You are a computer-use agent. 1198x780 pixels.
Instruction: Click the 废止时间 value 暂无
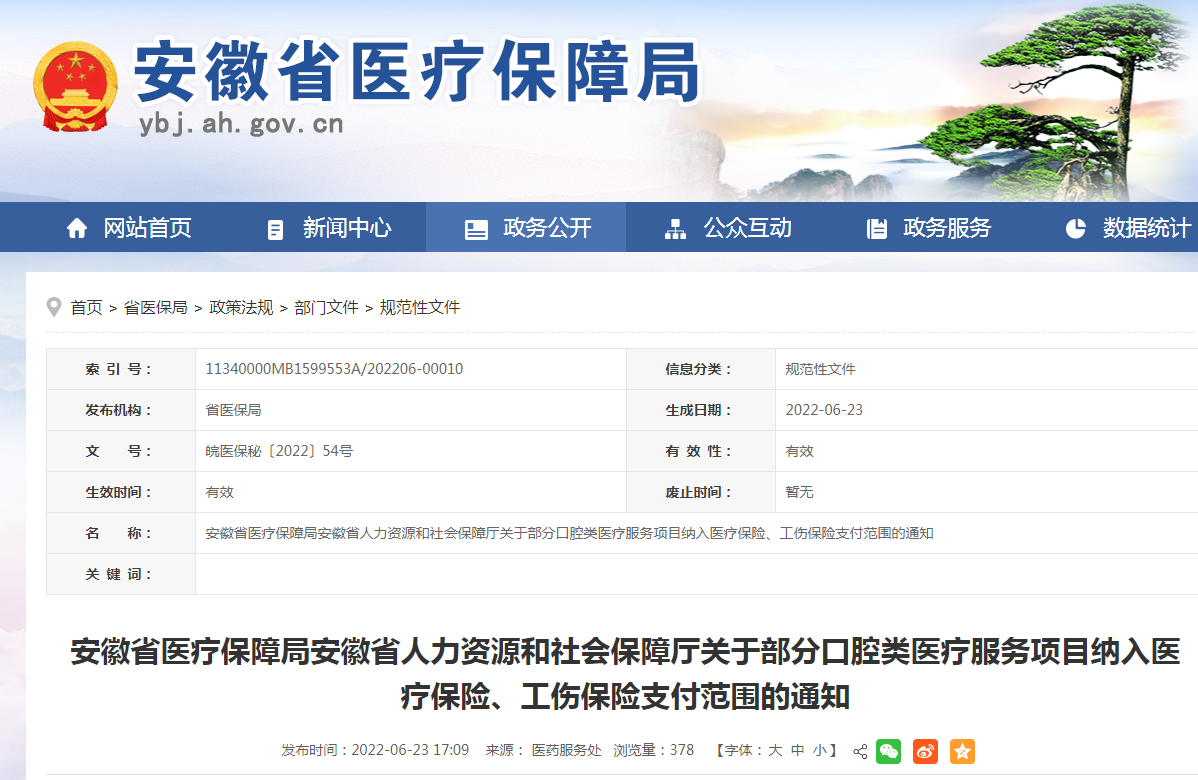[799, 492]
